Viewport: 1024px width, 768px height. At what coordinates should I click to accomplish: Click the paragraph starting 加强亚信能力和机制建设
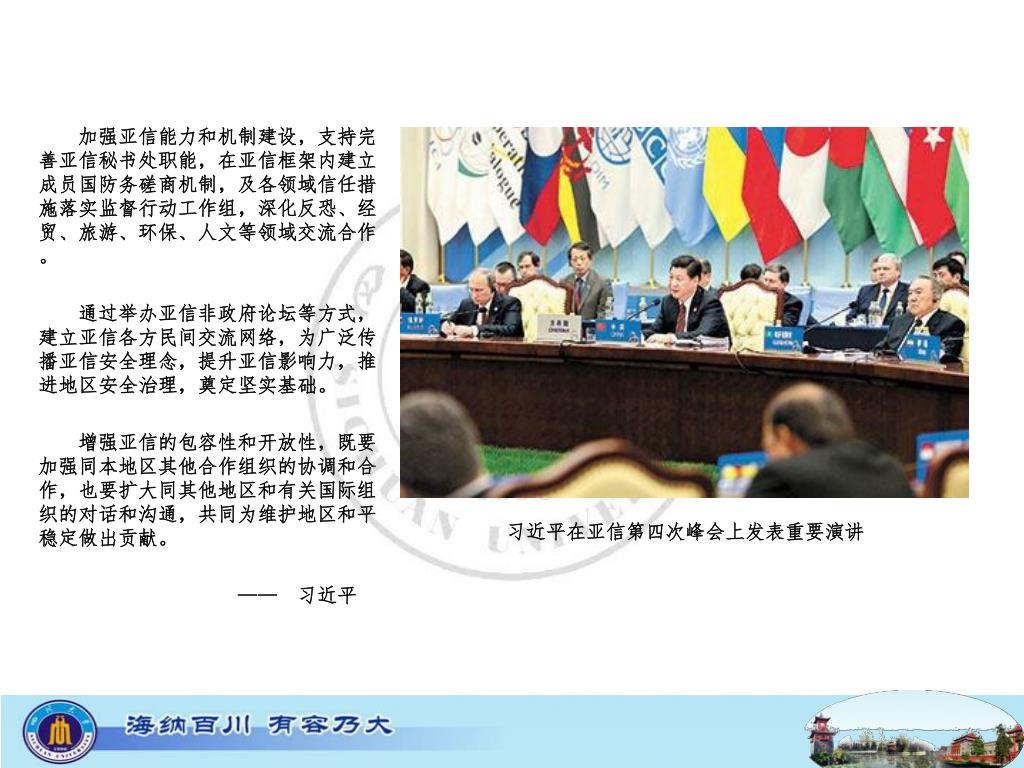(x=207, y=195)
